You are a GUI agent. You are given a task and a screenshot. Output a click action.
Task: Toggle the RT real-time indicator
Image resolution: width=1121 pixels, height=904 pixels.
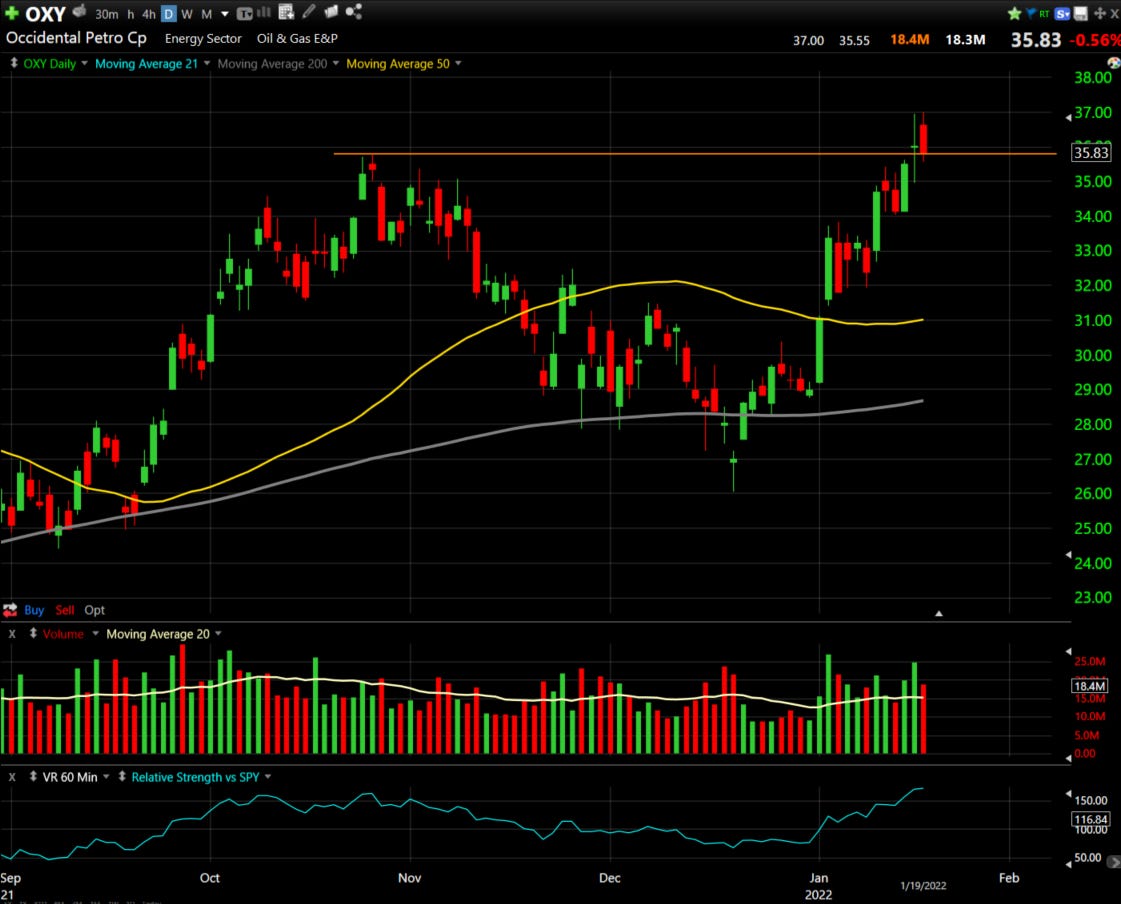coord(1044,14)
